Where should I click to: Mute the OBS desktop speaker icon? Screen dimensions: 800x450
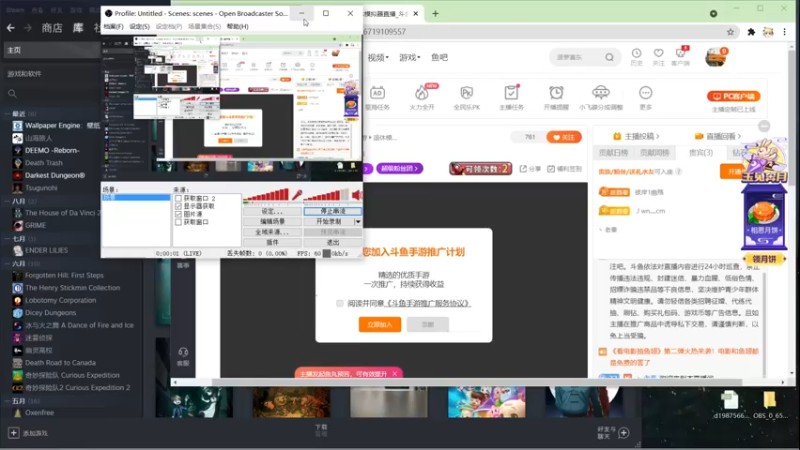point(357,194)
